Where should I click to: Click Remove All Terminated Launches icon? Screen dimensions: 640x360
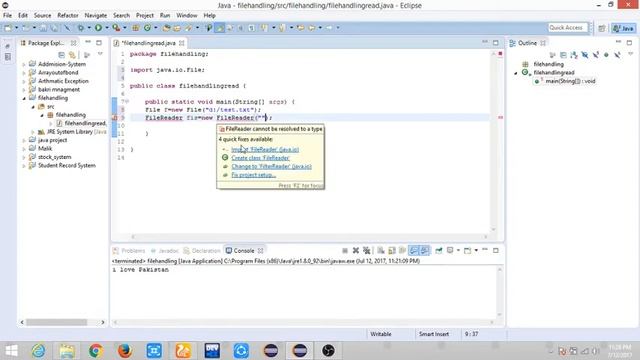(x=367, y=251)
